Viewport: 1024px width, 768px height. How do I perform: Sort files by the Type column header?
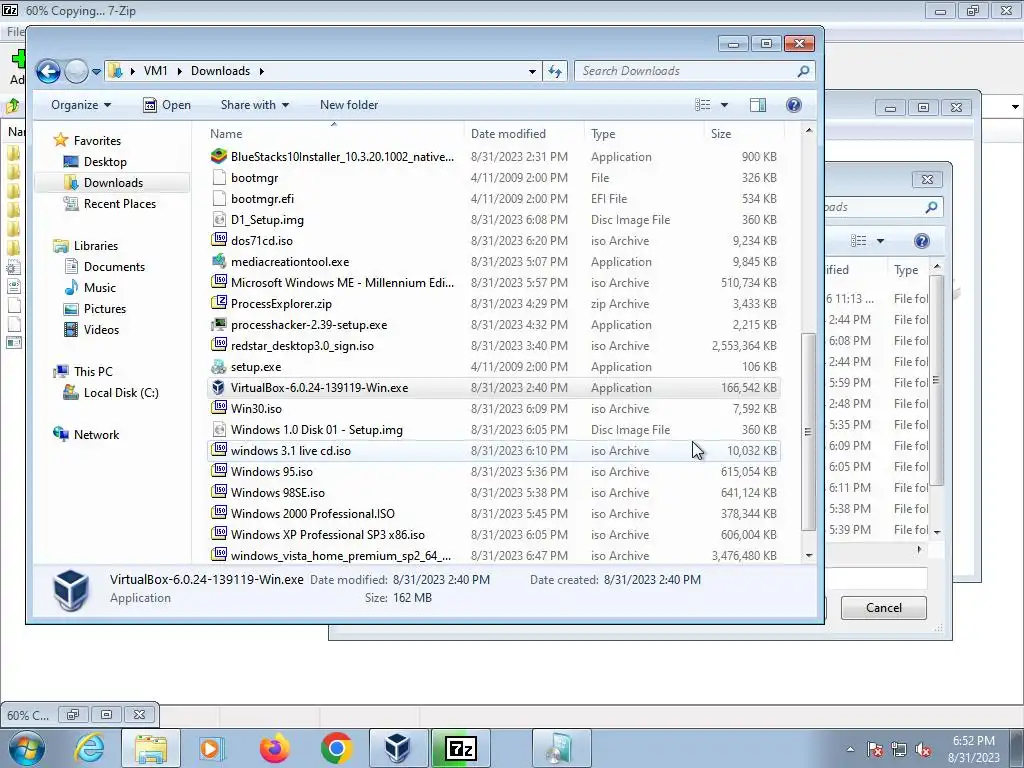tap(603, 134)
